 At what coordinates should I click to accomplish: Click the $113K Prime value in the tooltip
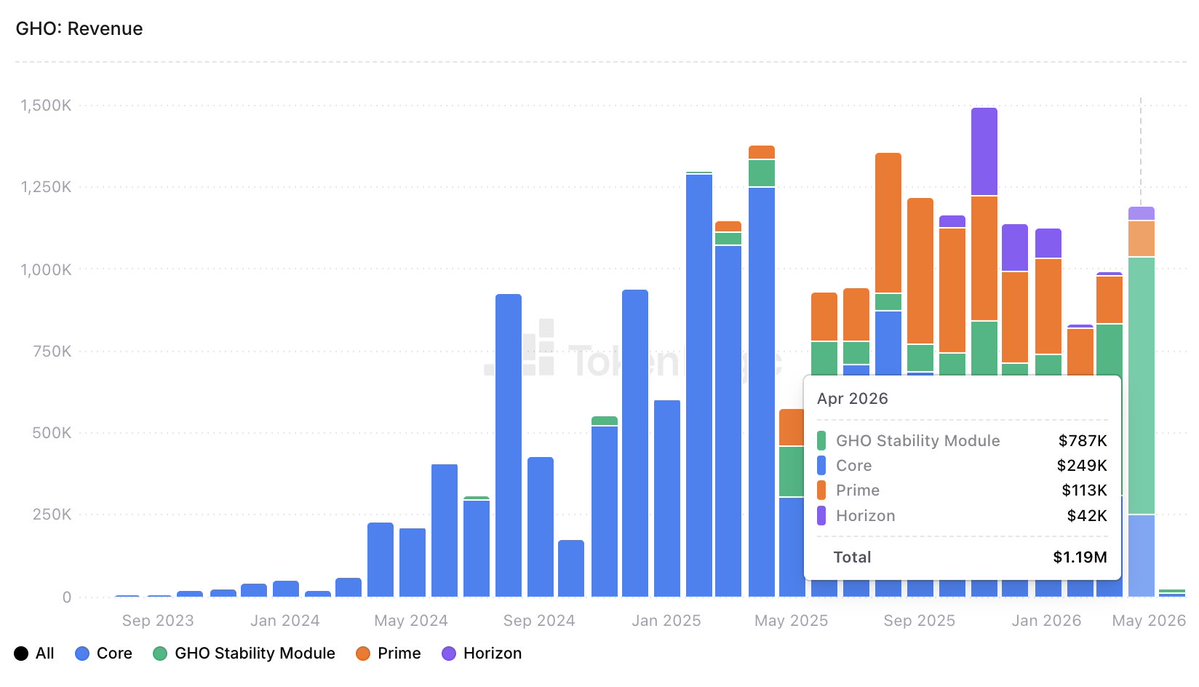click(x=1084, y=490)
